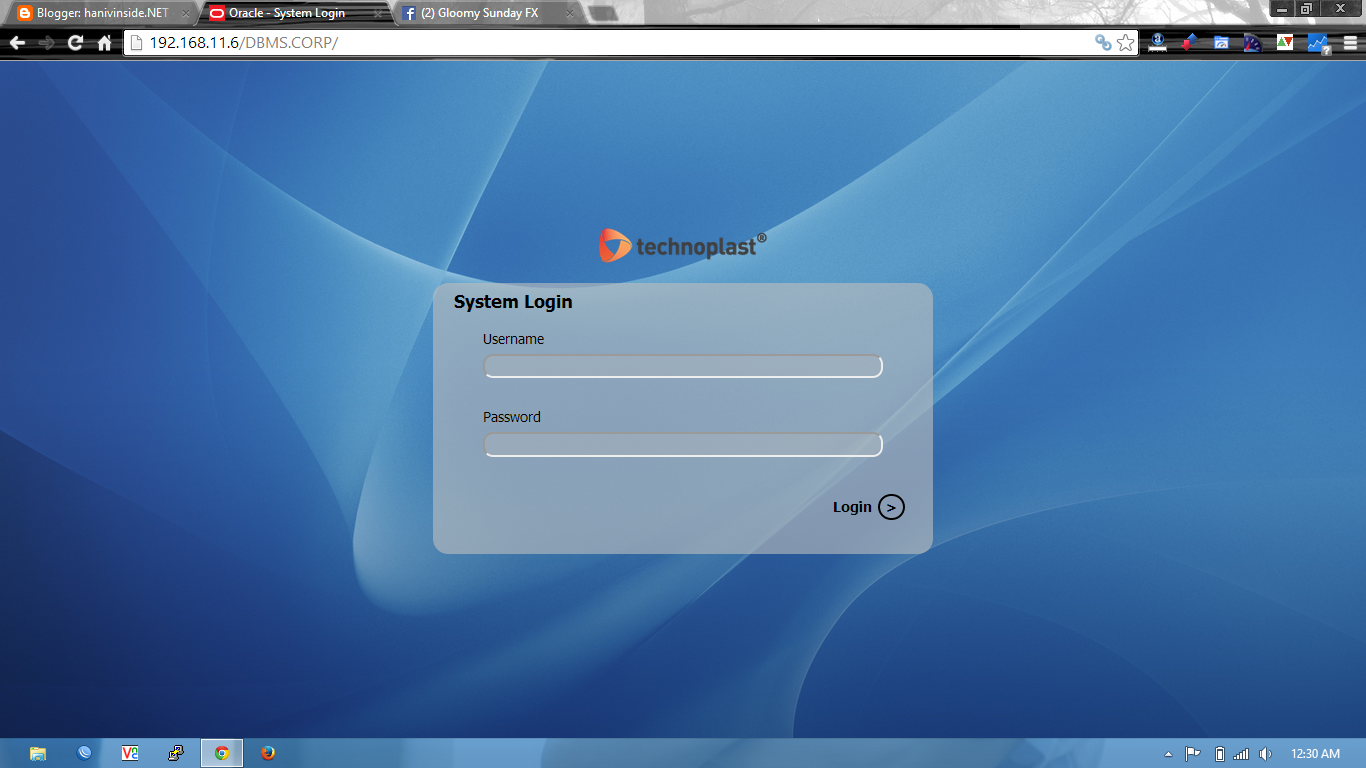Open the network signal icon in the tray
The image size is (1366, 768).
(x=1241, y=754)
